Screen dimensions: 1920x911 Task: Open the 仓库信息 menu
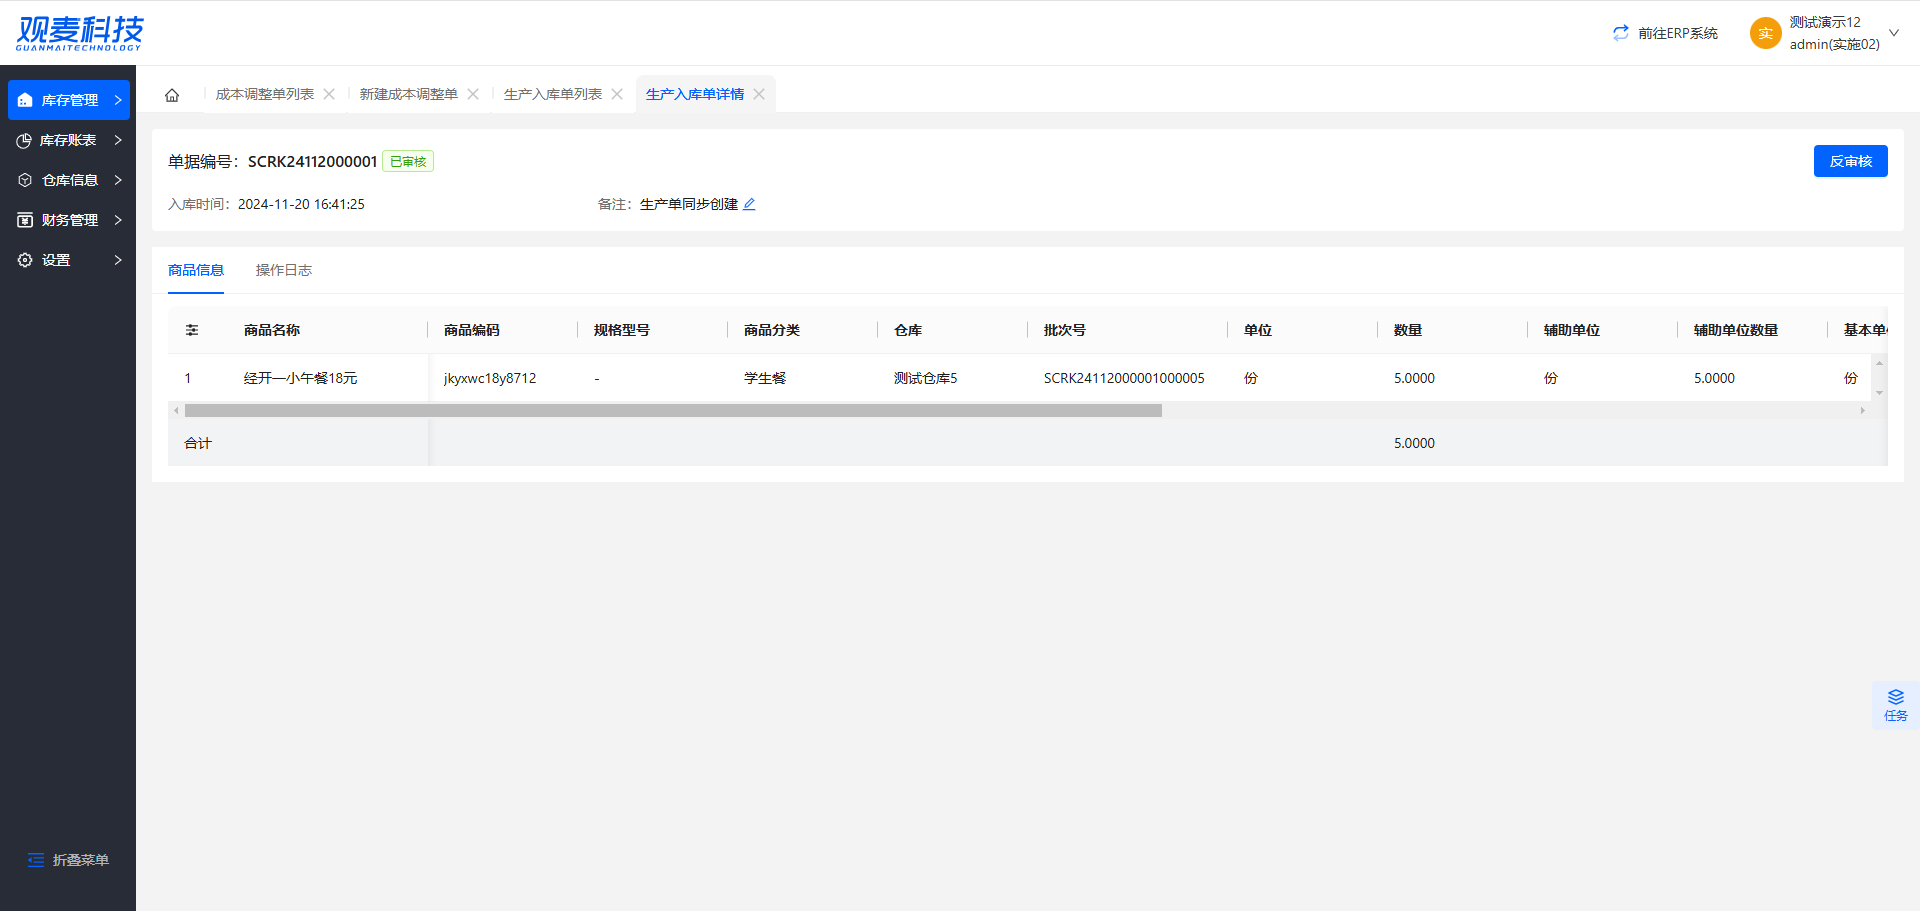[x=69, y=180]
